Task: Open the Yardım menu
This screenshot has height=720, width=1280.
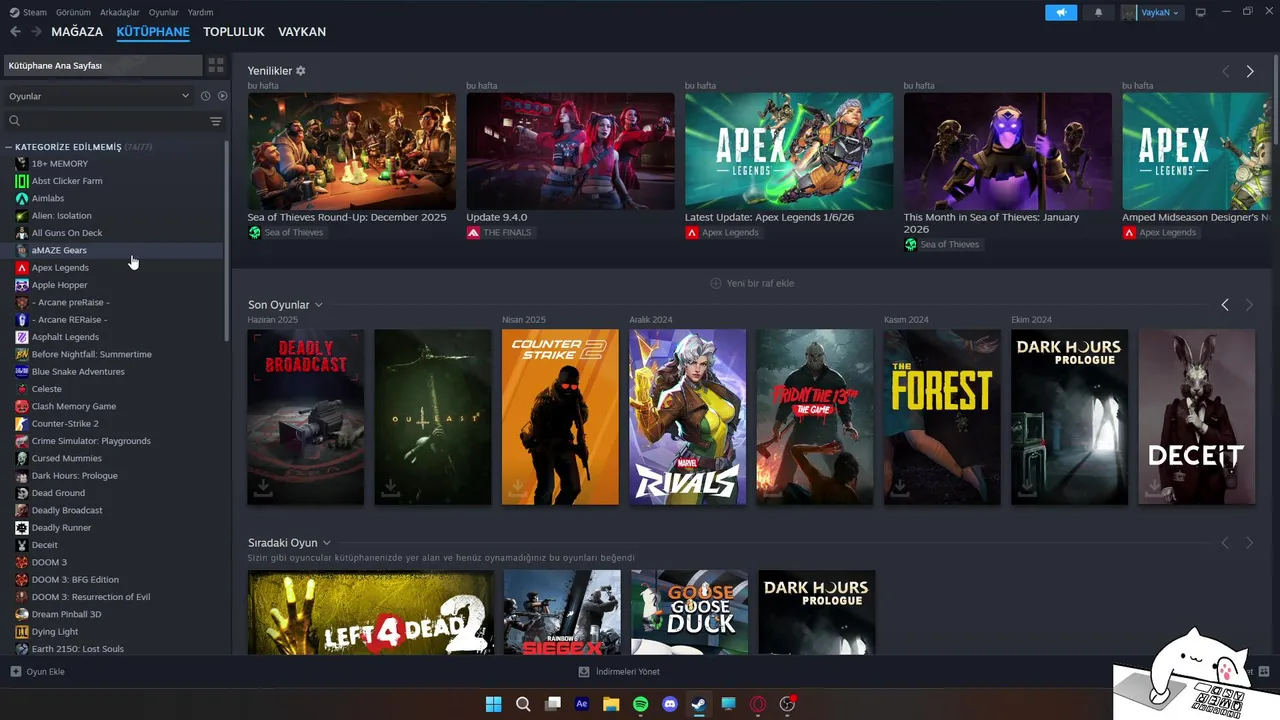Action: [200, 12]
